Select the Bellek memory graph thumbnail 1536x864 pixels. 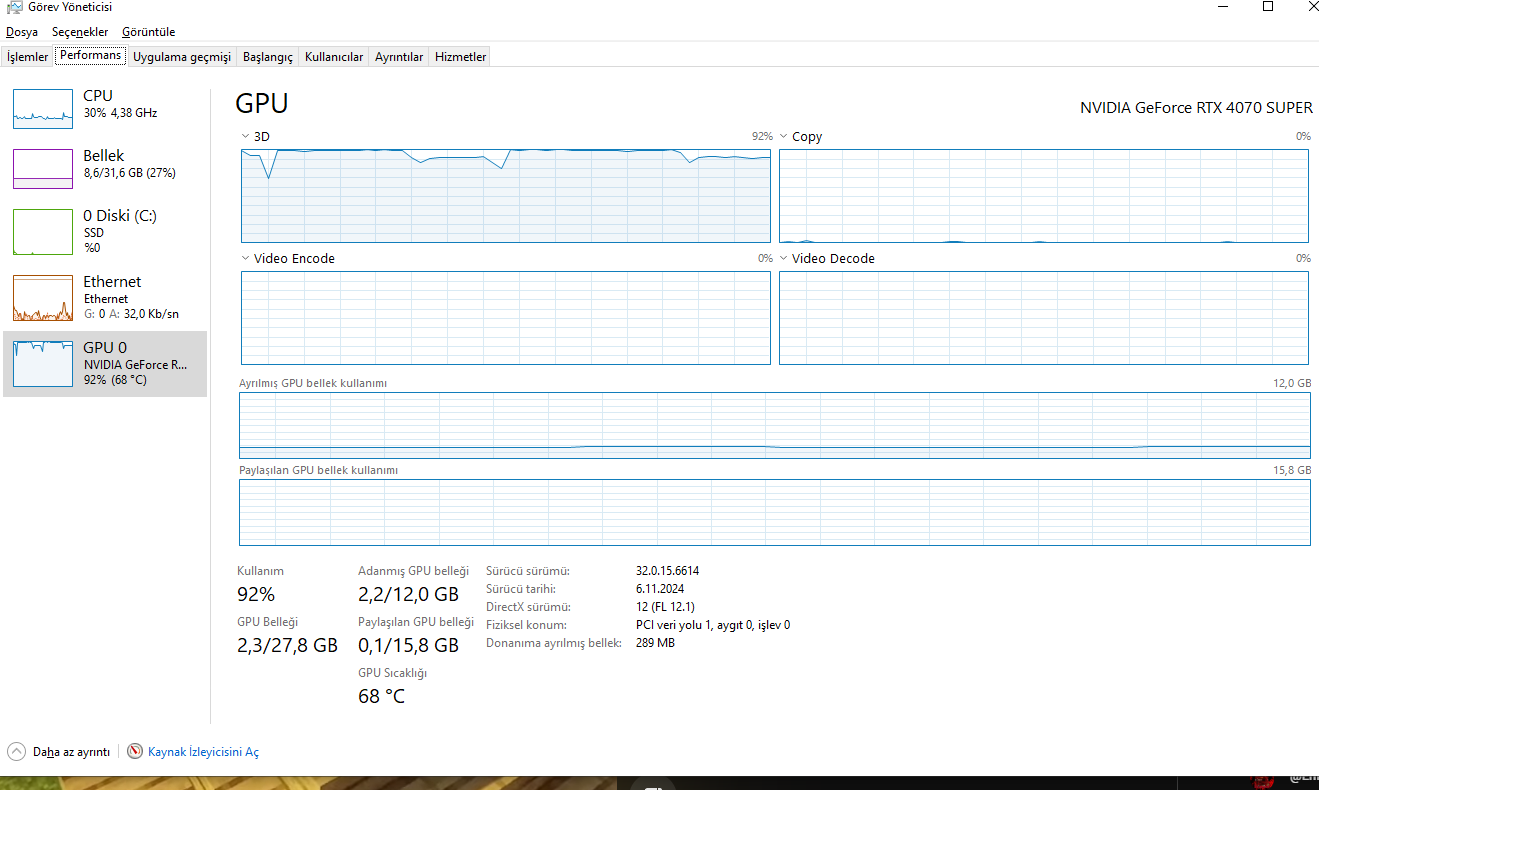coord(43,169)
